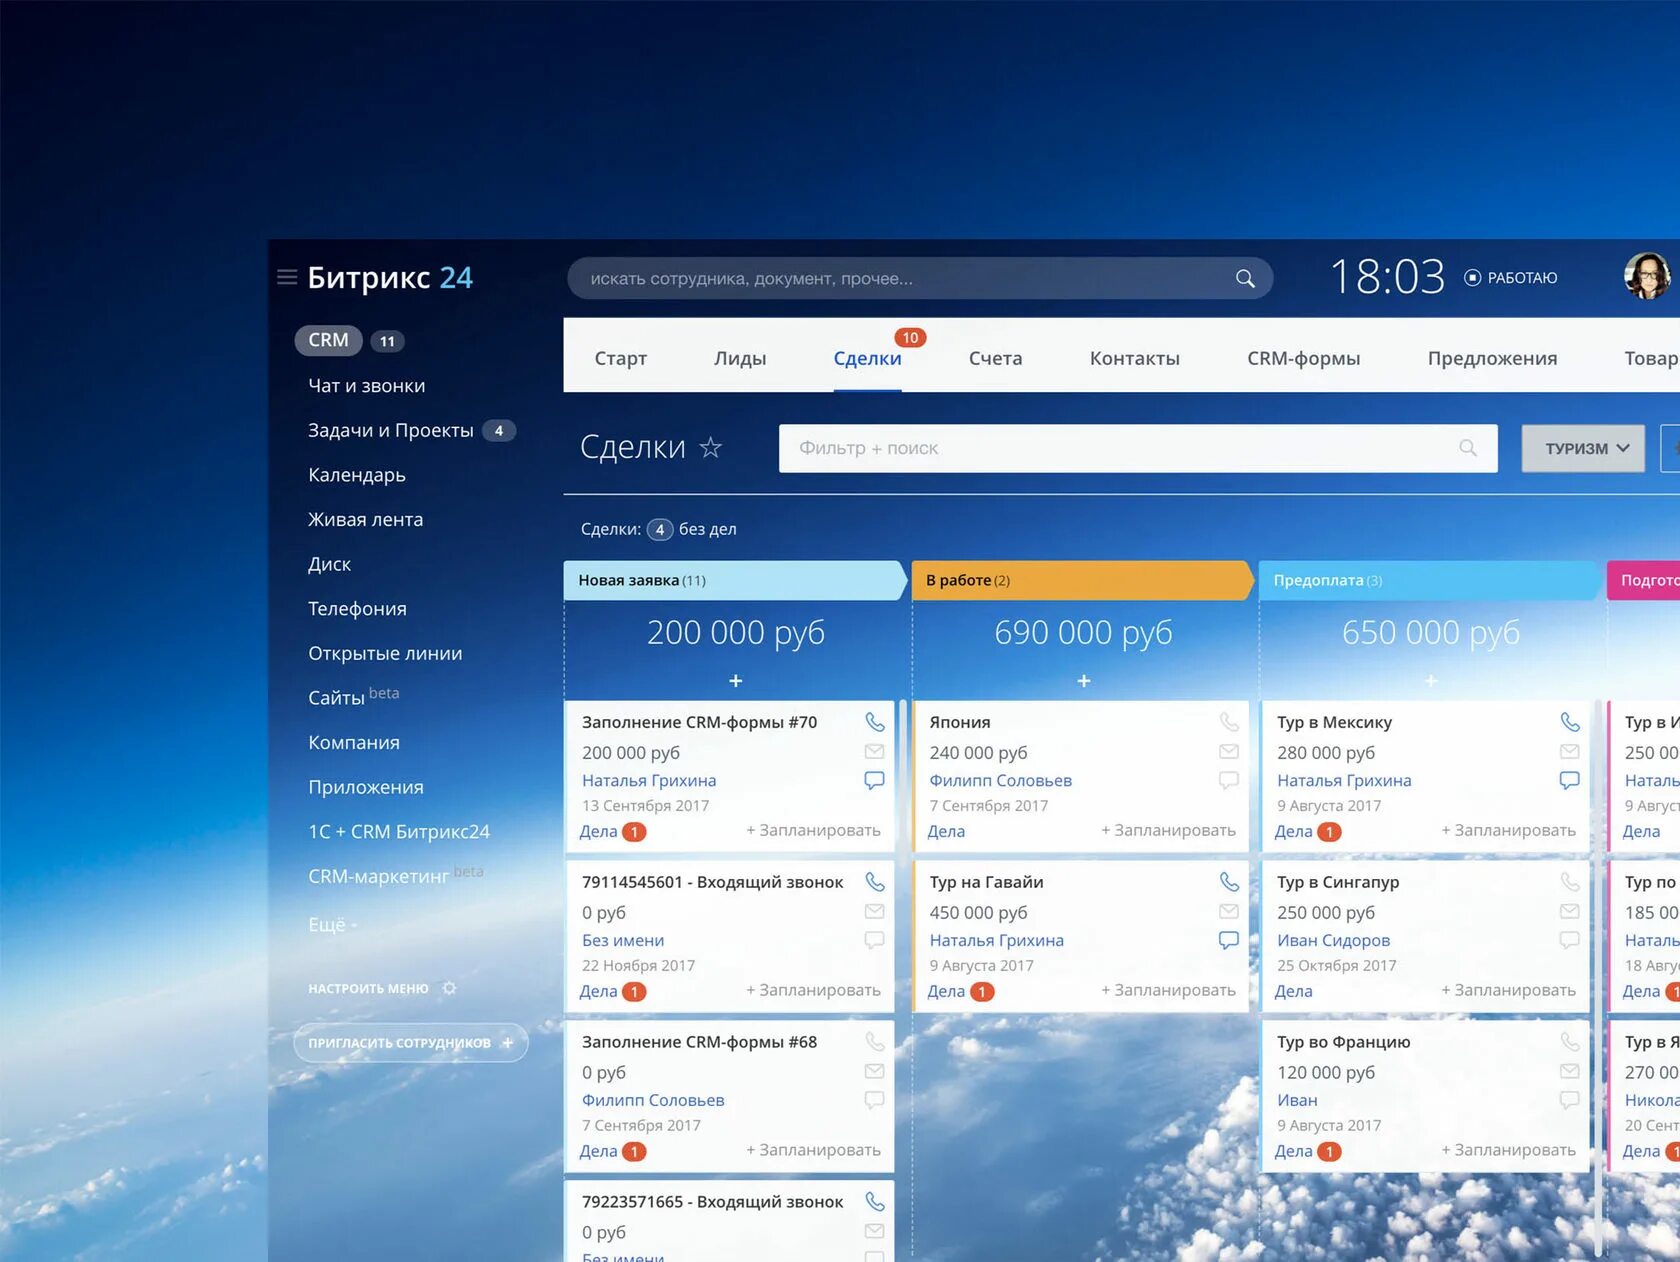Open the ТУРИЗМ funnel dropdown
The image size is (1680, 1262).
point(1583,448)
